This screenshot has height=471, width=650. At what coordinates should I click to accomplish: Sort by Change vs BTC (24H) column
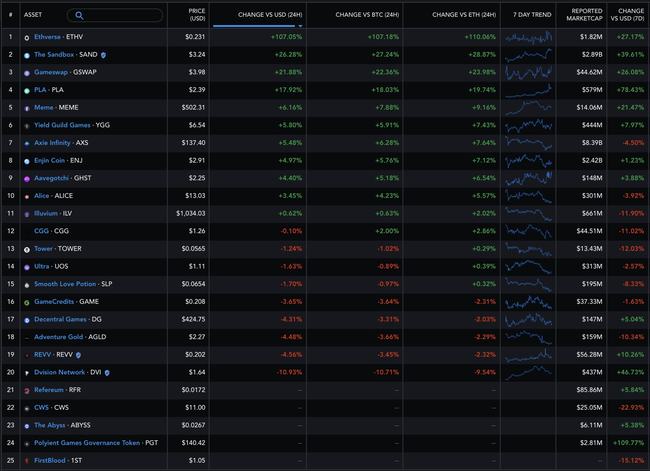coord(367,15)
